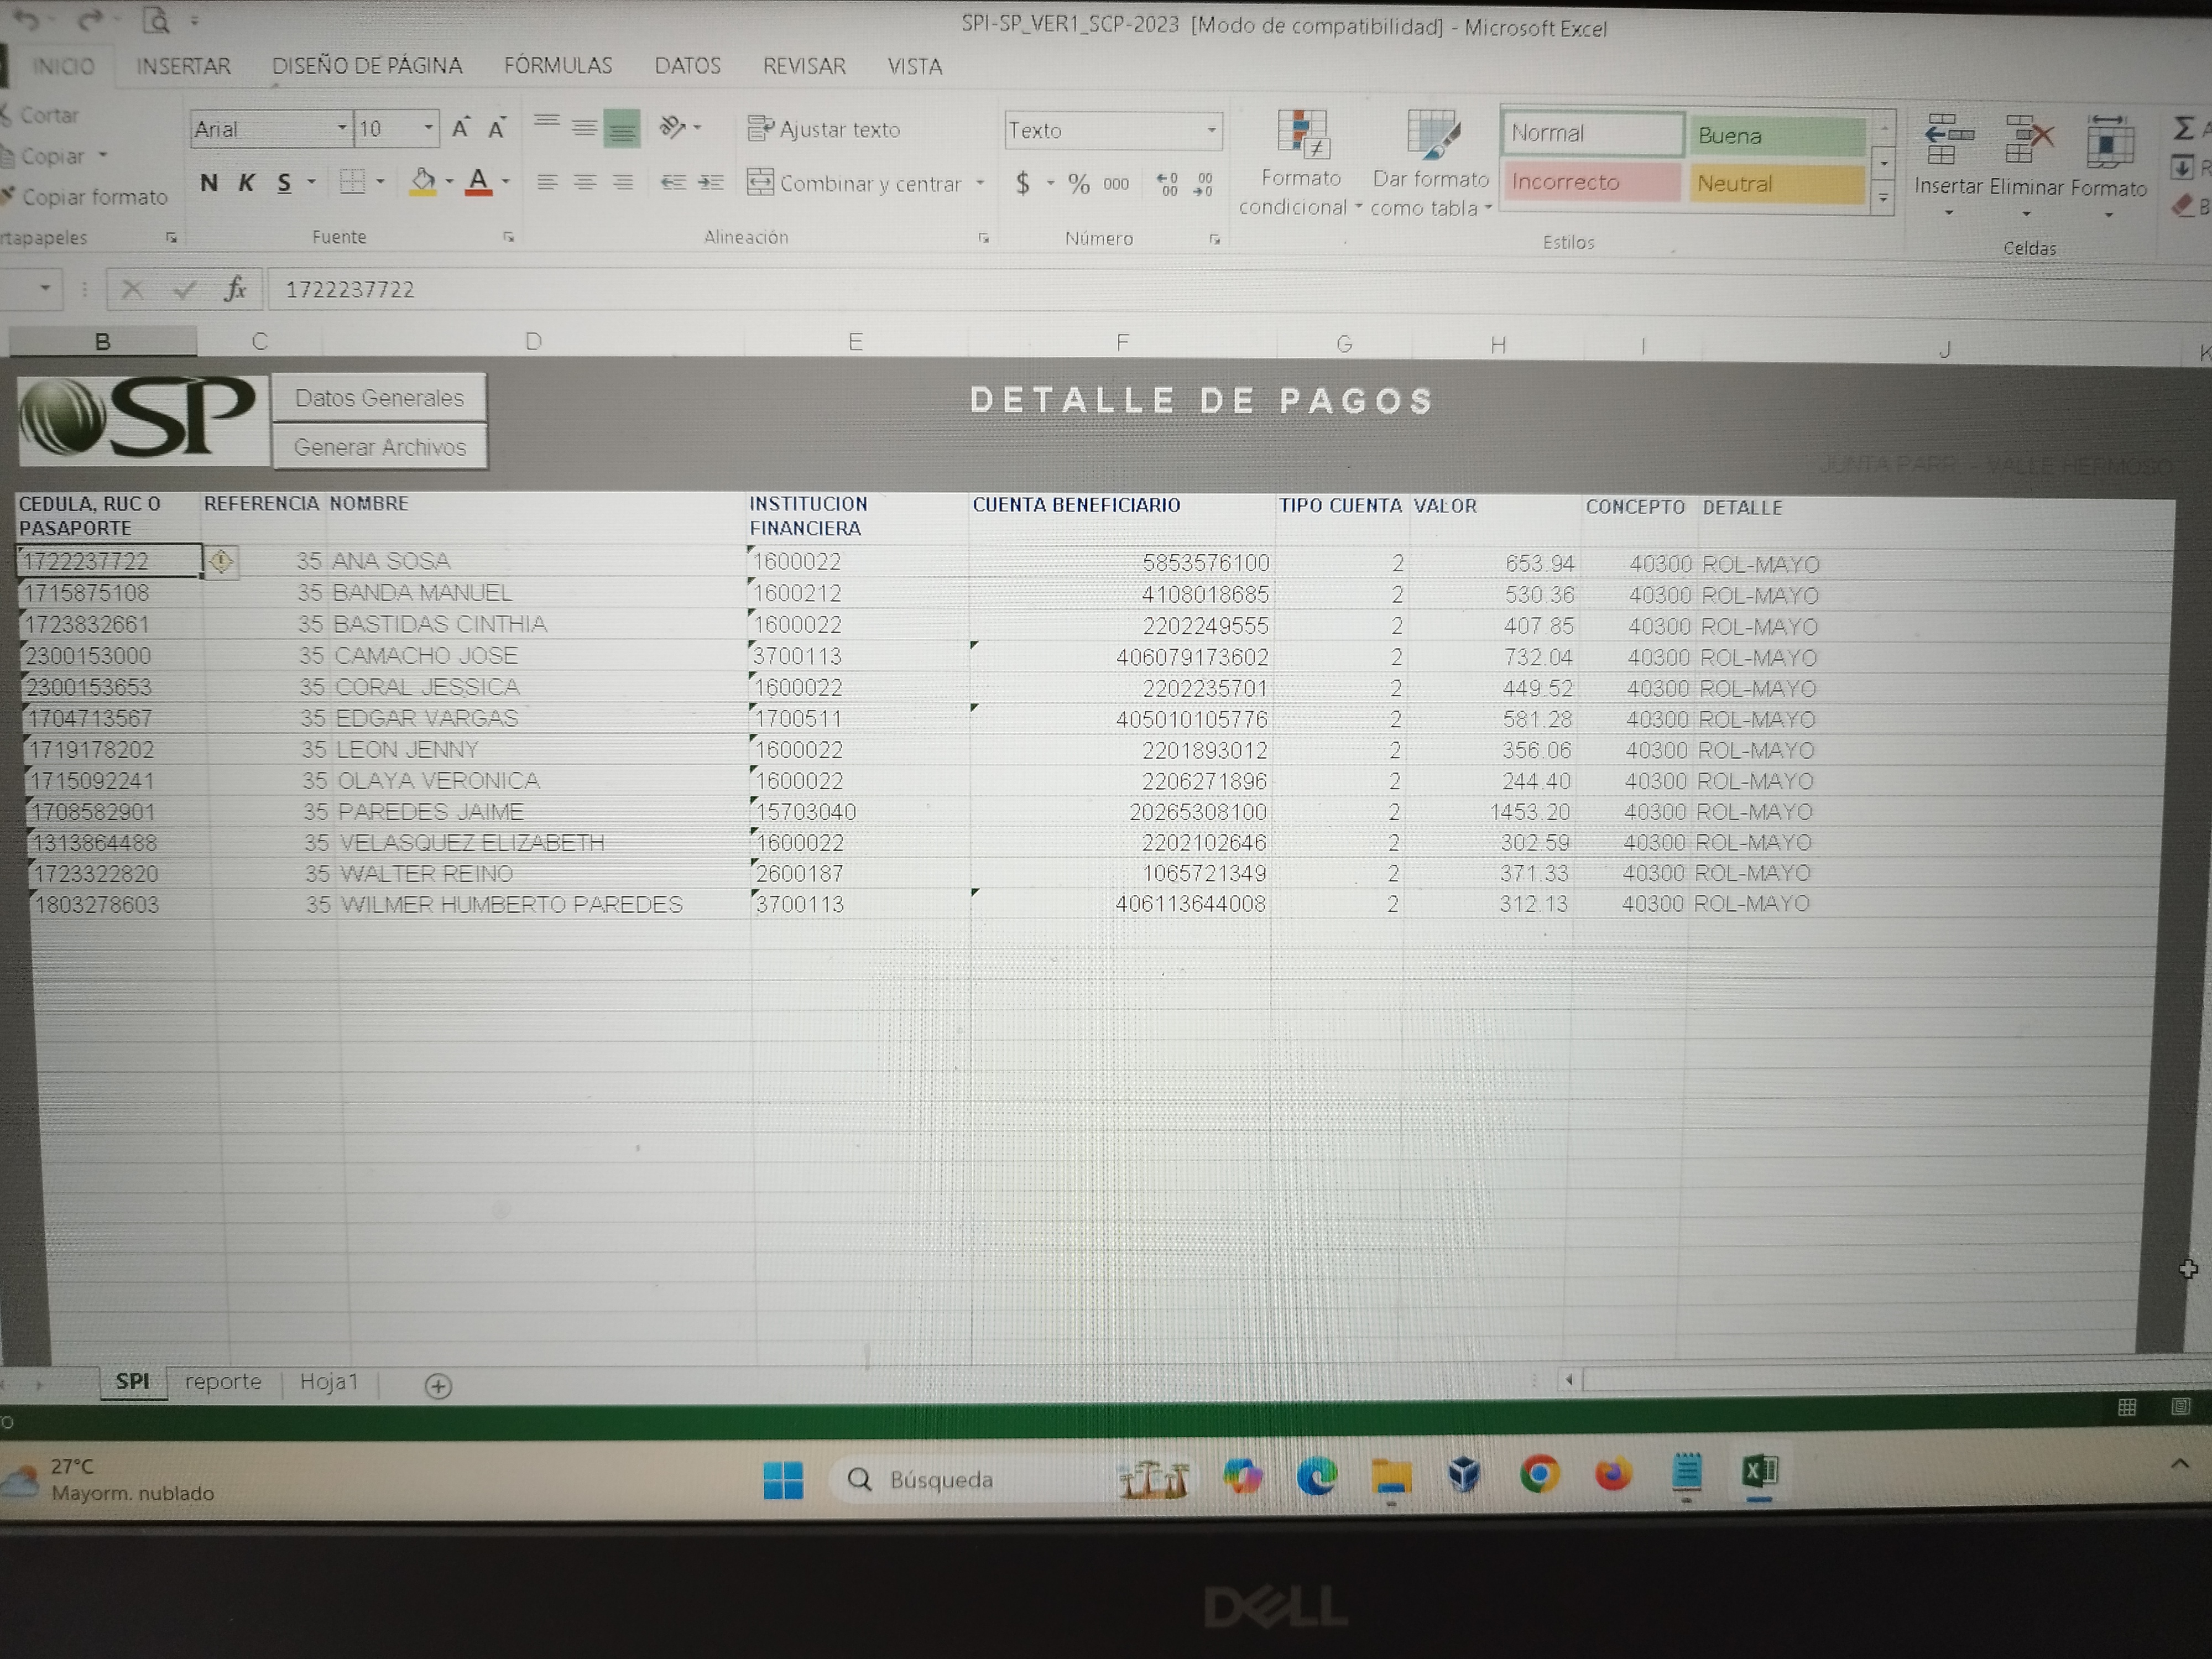Toggle bold formatting N button
Image resolution: width=2212 pixels, height=1659 pixels.
tap(208, 183)
